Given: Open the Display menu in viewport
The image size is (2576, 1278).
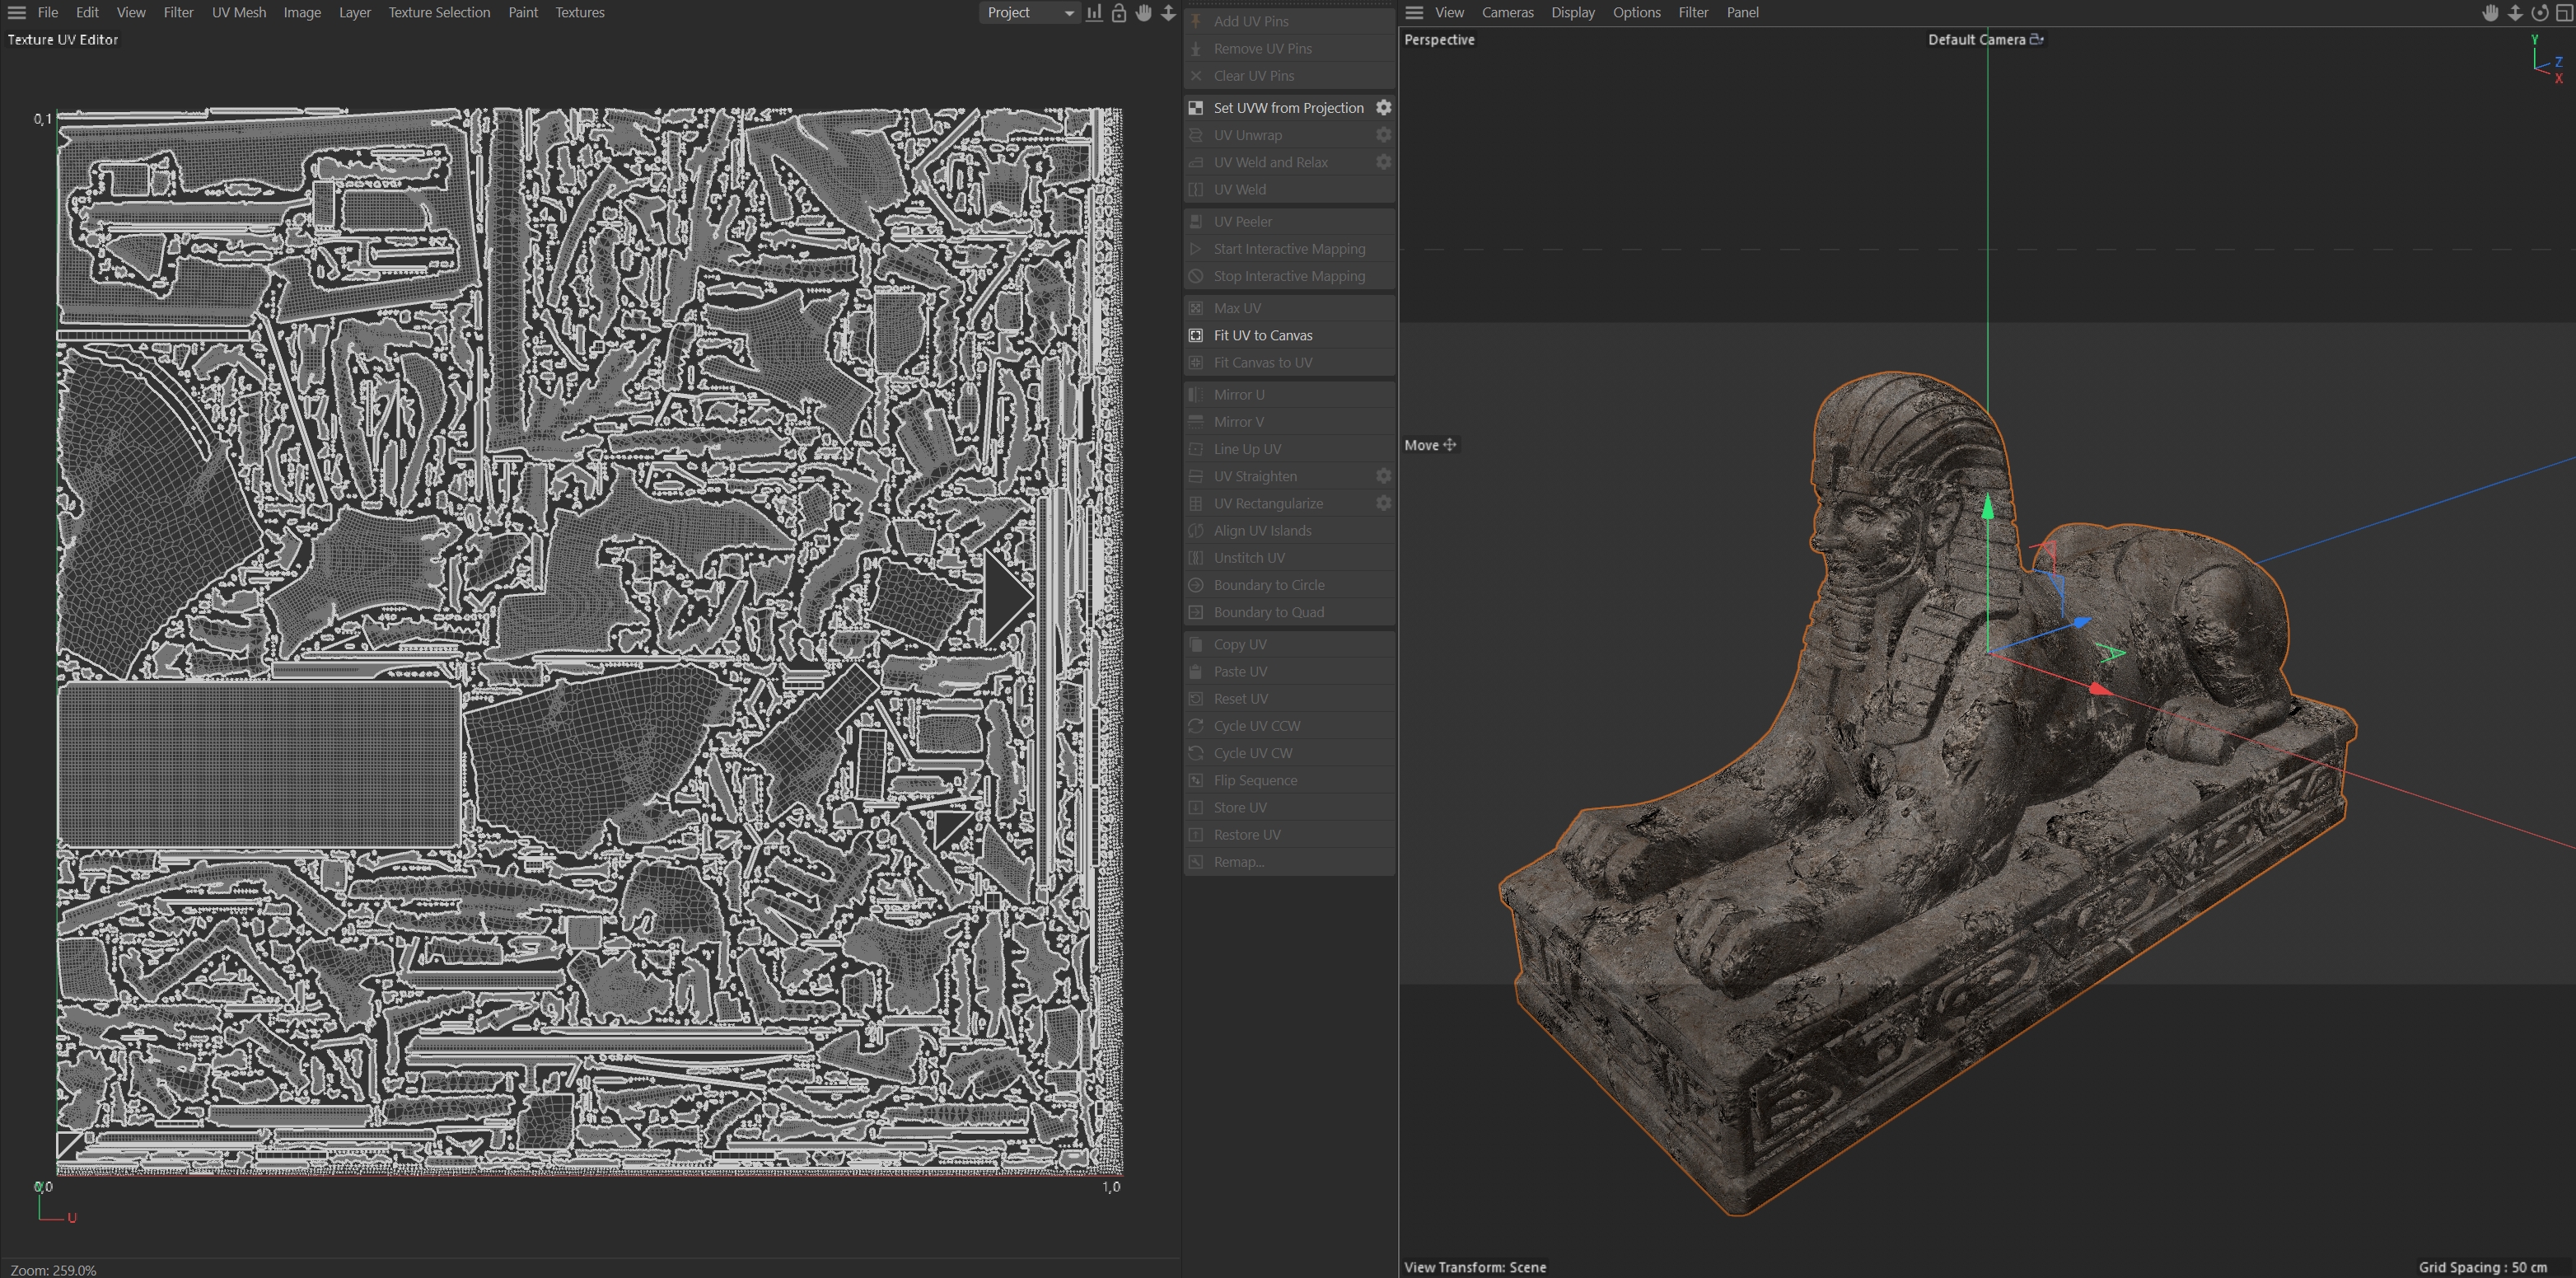Looking at the screenshot, I should pyautogui.click(x=1572, y=13).
